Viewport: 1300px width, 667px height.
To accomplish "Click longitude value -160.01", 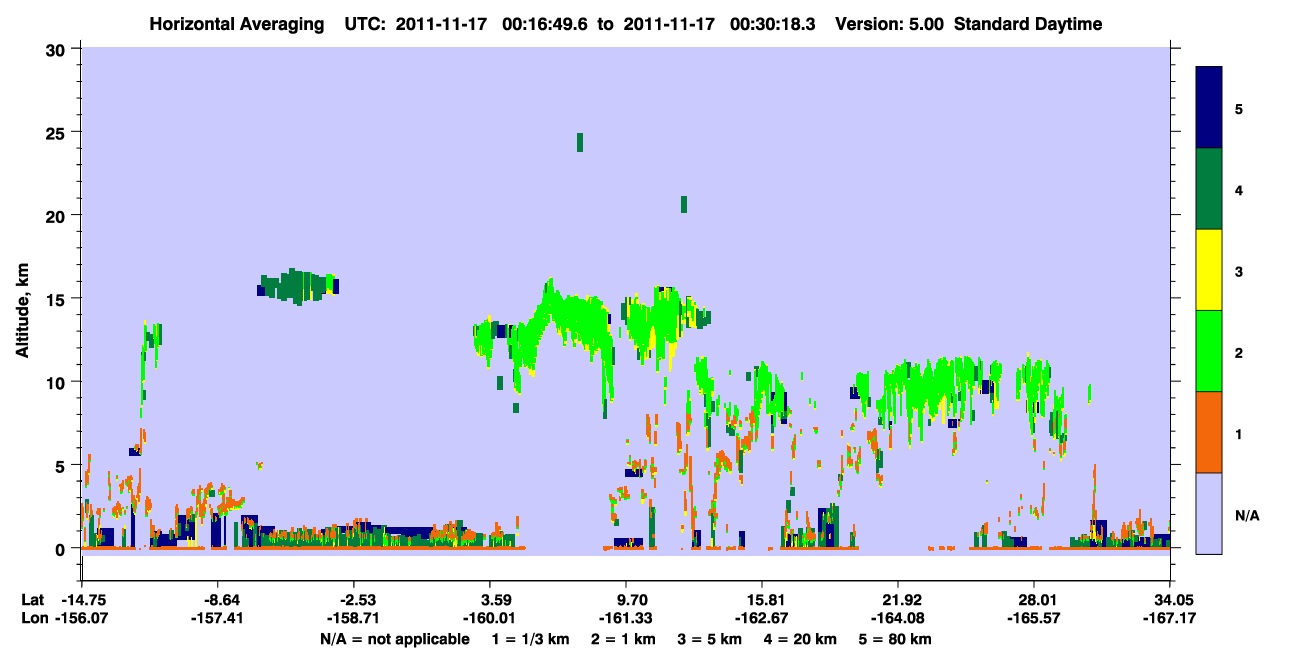I will 490,618.
